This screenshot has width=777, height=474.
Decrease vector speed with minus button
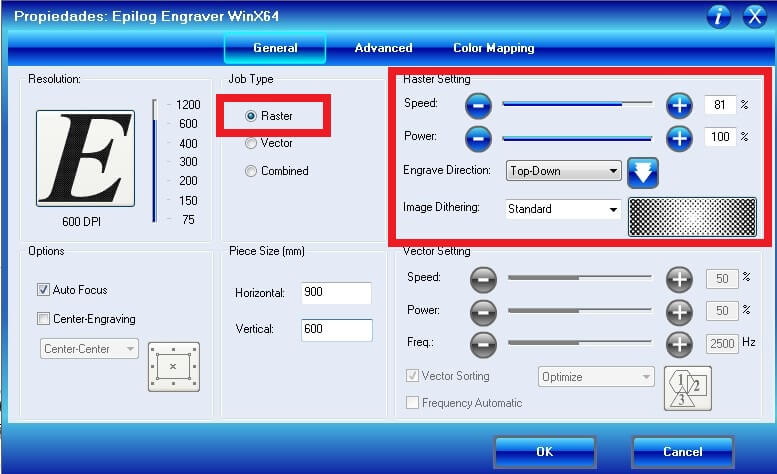click(x=483, y=279)
